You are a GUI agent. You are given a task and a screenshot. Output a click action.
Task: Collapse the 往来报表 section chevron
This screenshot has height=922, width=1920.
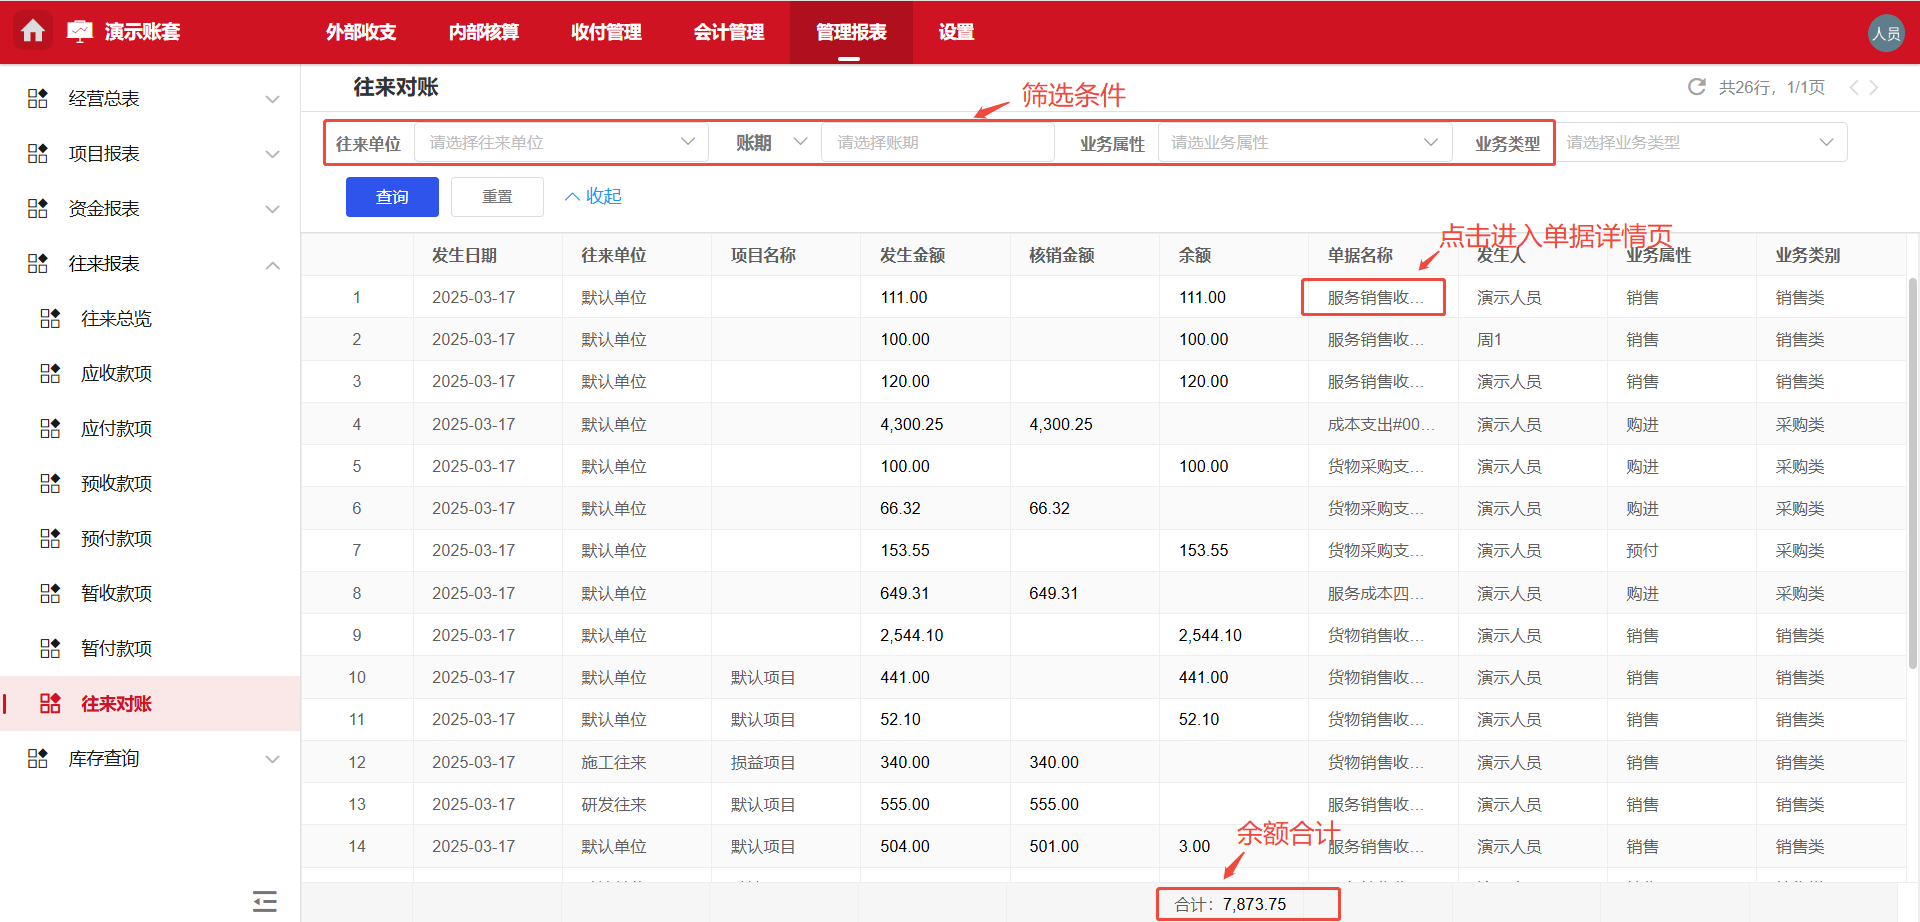[x=272, y=263]
